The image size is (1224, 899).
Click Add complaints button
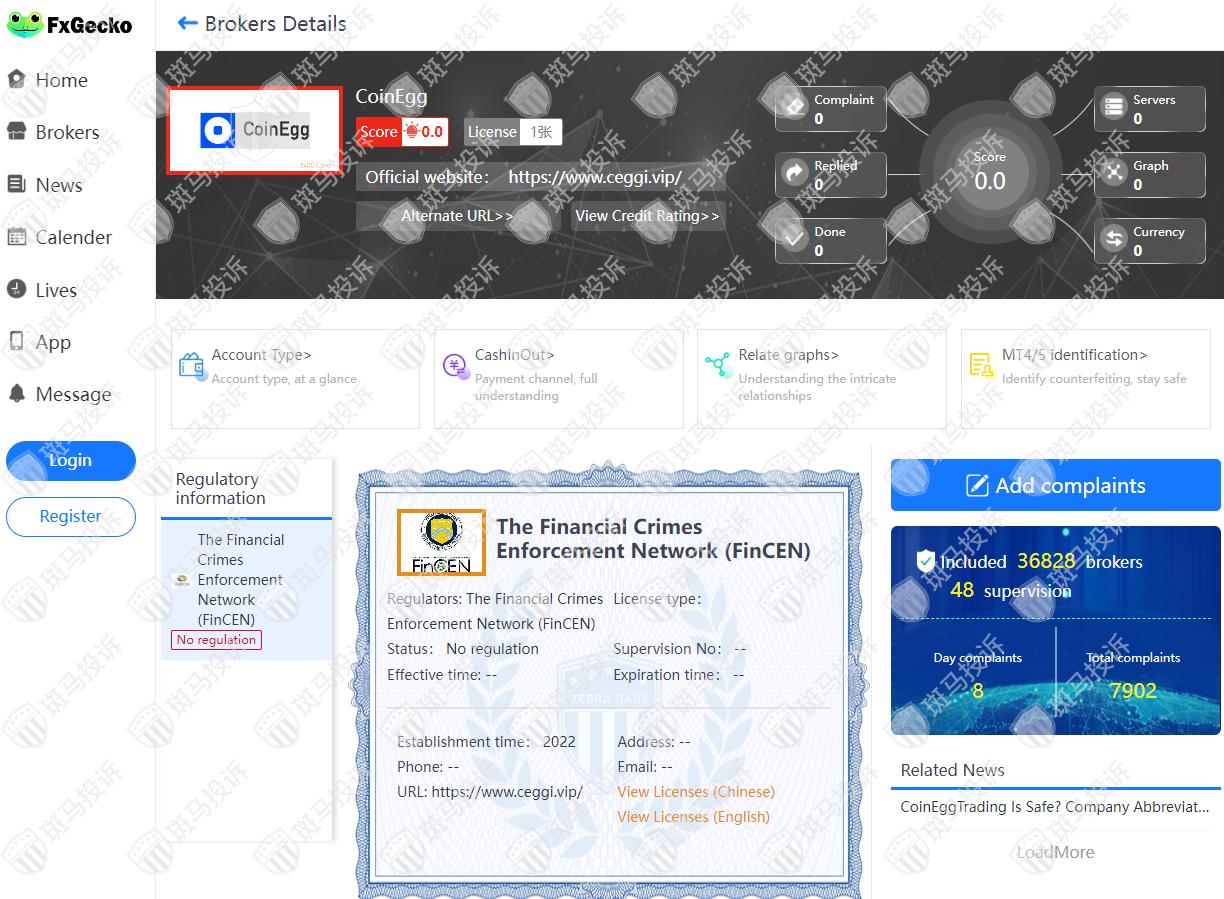coord(1055,486)
